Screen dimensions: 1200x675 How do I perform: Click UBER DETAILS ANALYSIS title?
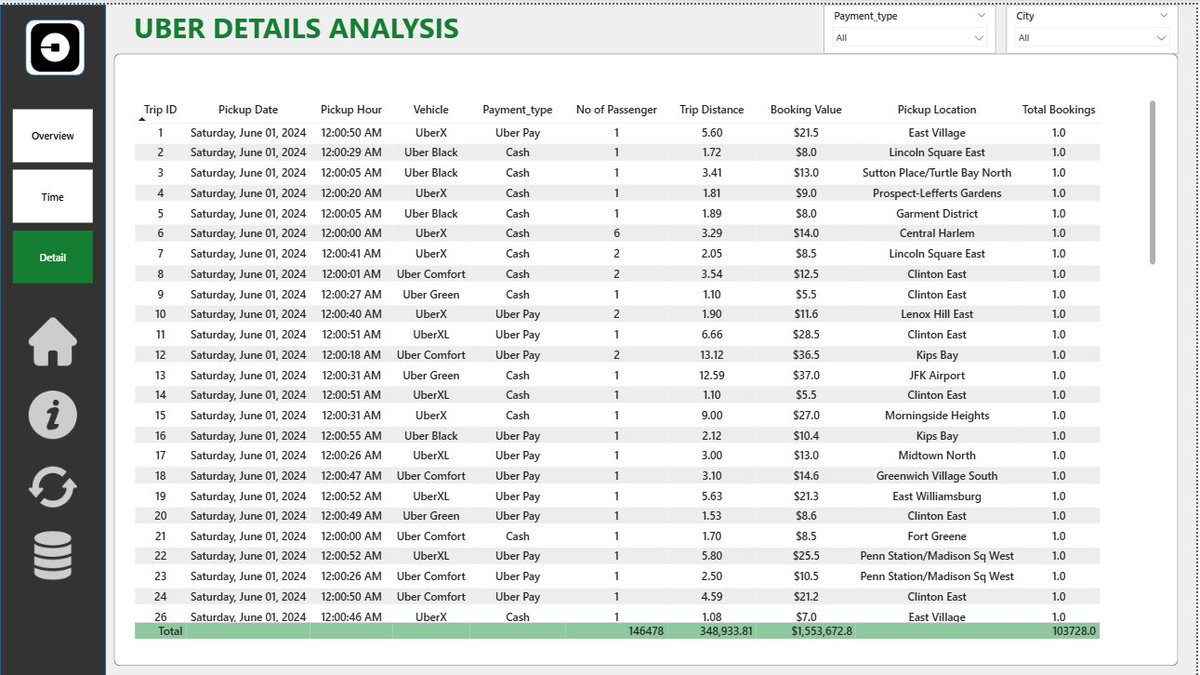pyautogui.click(x=297, y=29)
